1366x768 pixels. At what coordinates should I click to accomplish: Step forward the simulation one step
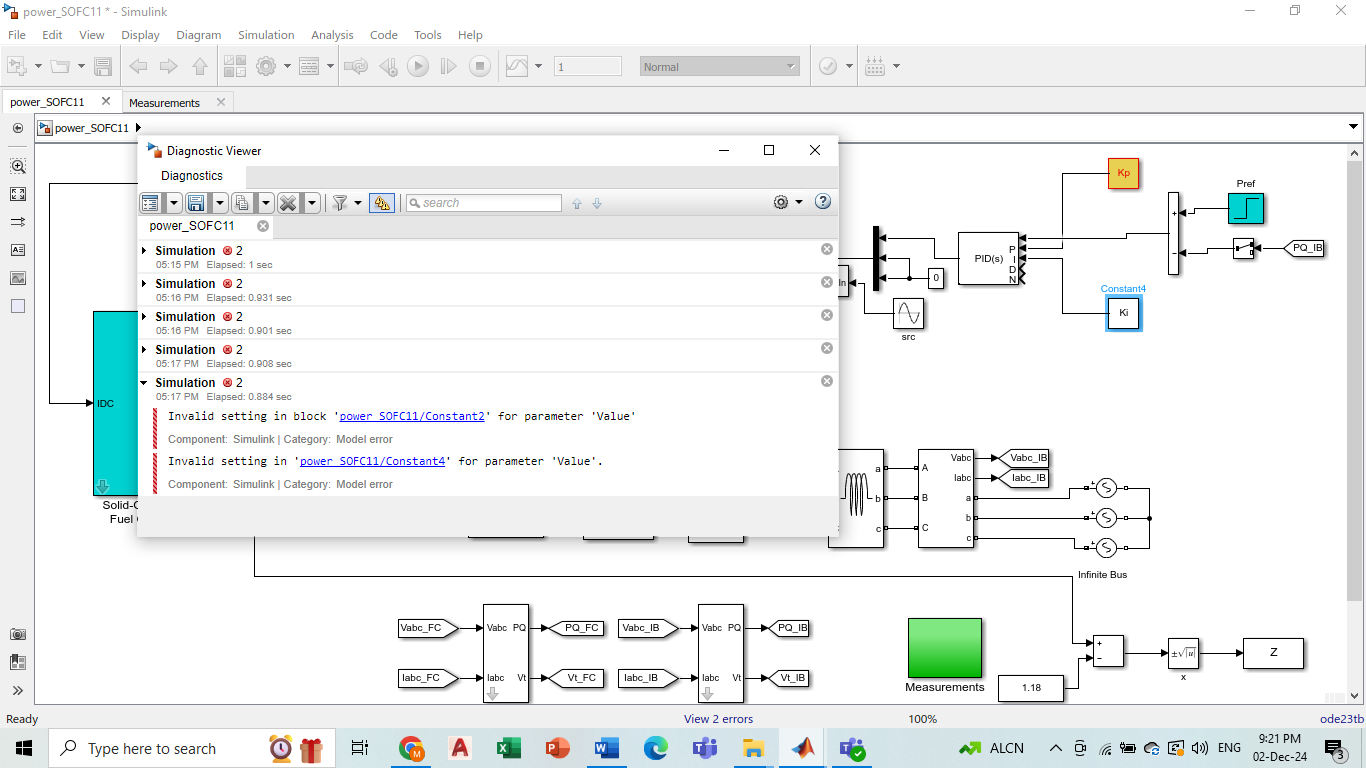coord(448,66)
